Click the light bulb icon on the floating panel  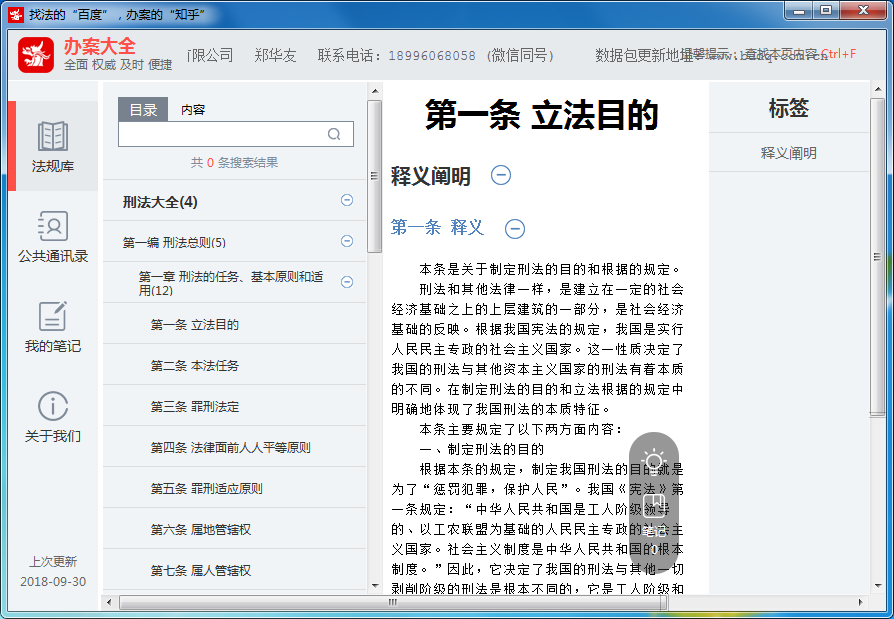point(654,461)
